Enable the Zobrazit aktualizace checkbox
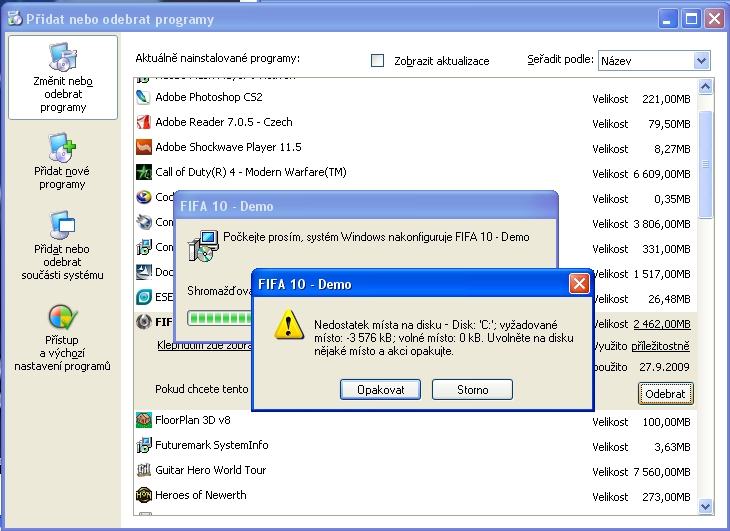The width and height of the screenshot is (730, 531). (377, 60)
